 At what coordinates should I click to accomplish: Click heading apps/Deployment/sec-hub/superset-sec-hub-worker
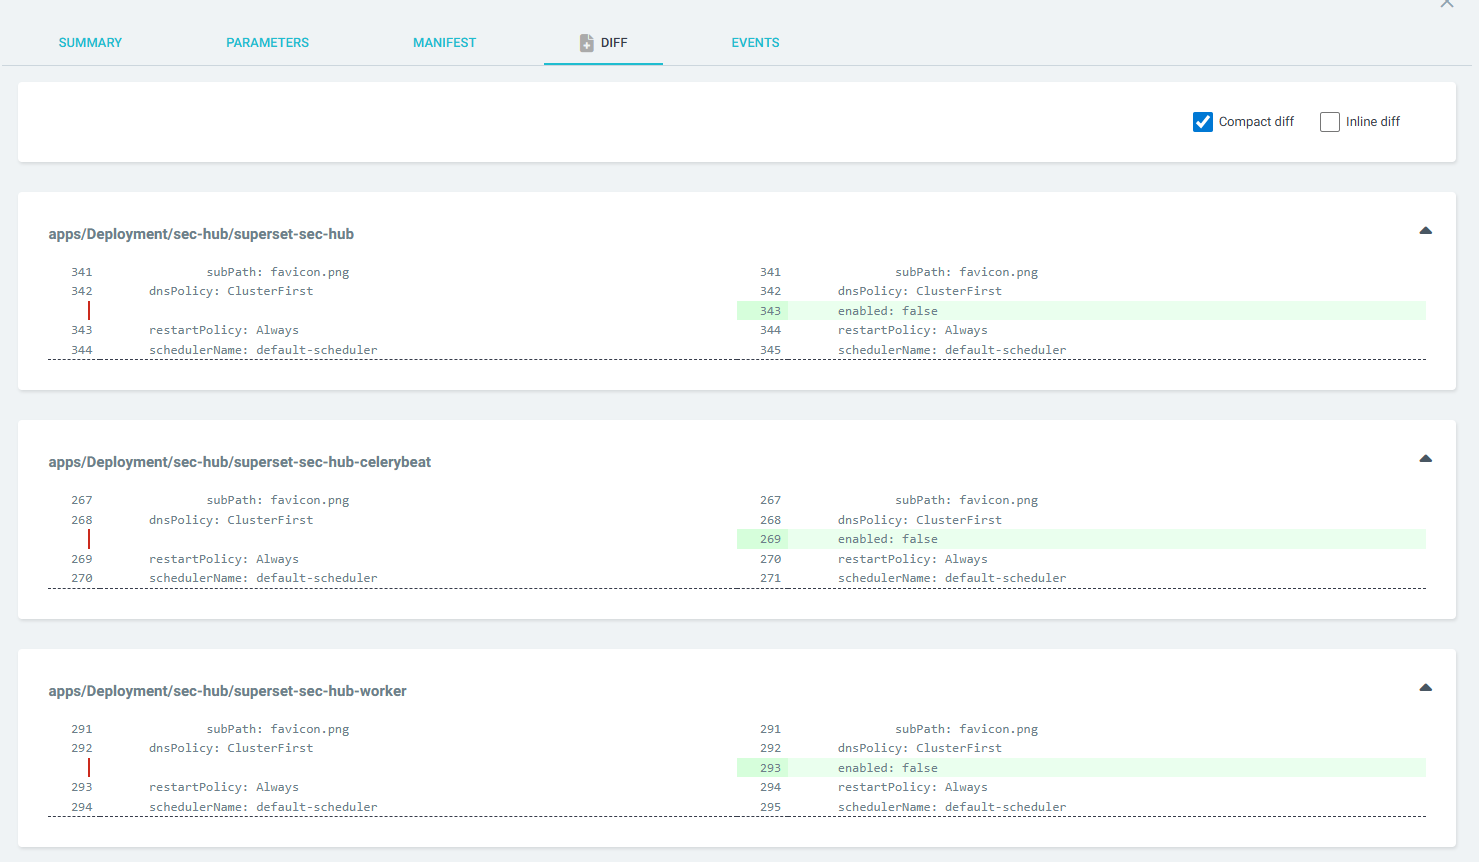227,691
